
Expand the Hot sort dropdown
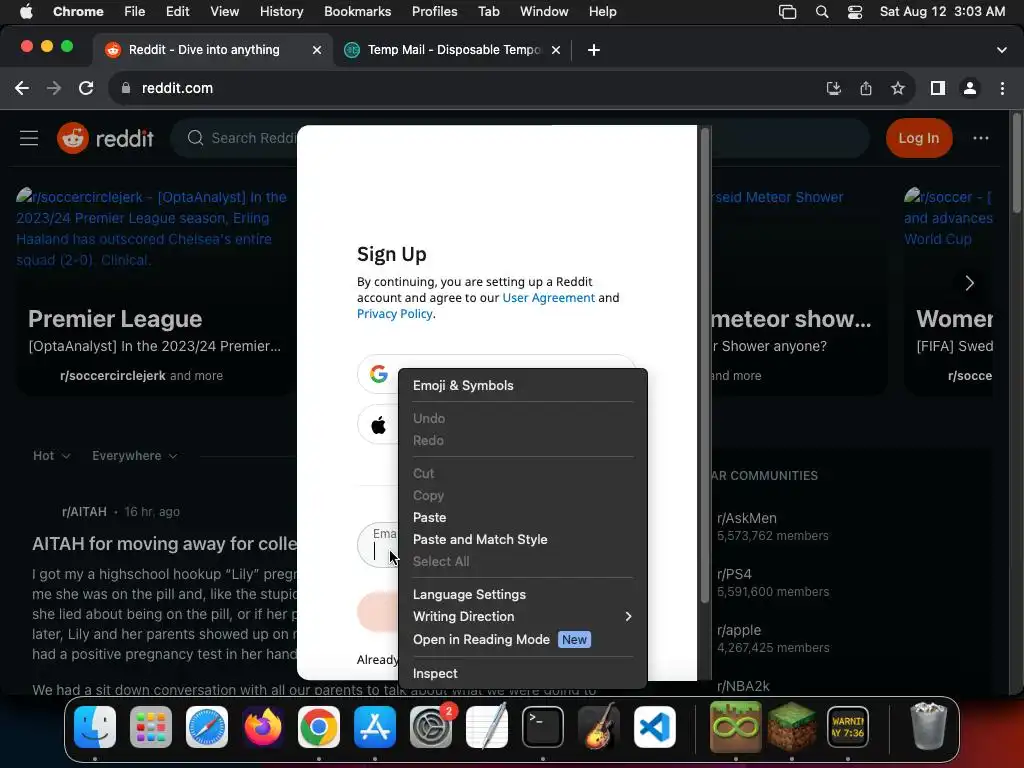tap(52, 456)
